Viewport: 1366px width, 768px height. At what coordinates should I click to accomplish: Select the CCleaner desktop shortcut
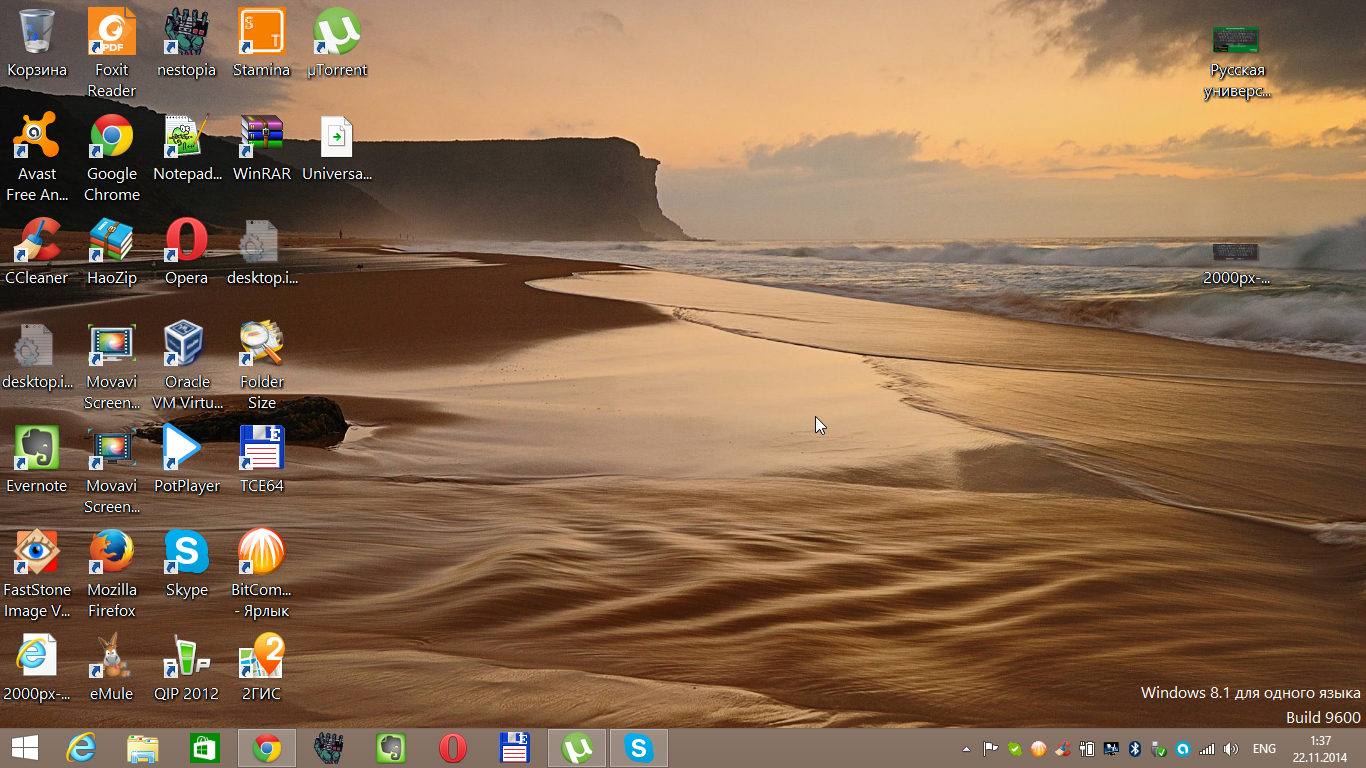[x=37, y=252]
